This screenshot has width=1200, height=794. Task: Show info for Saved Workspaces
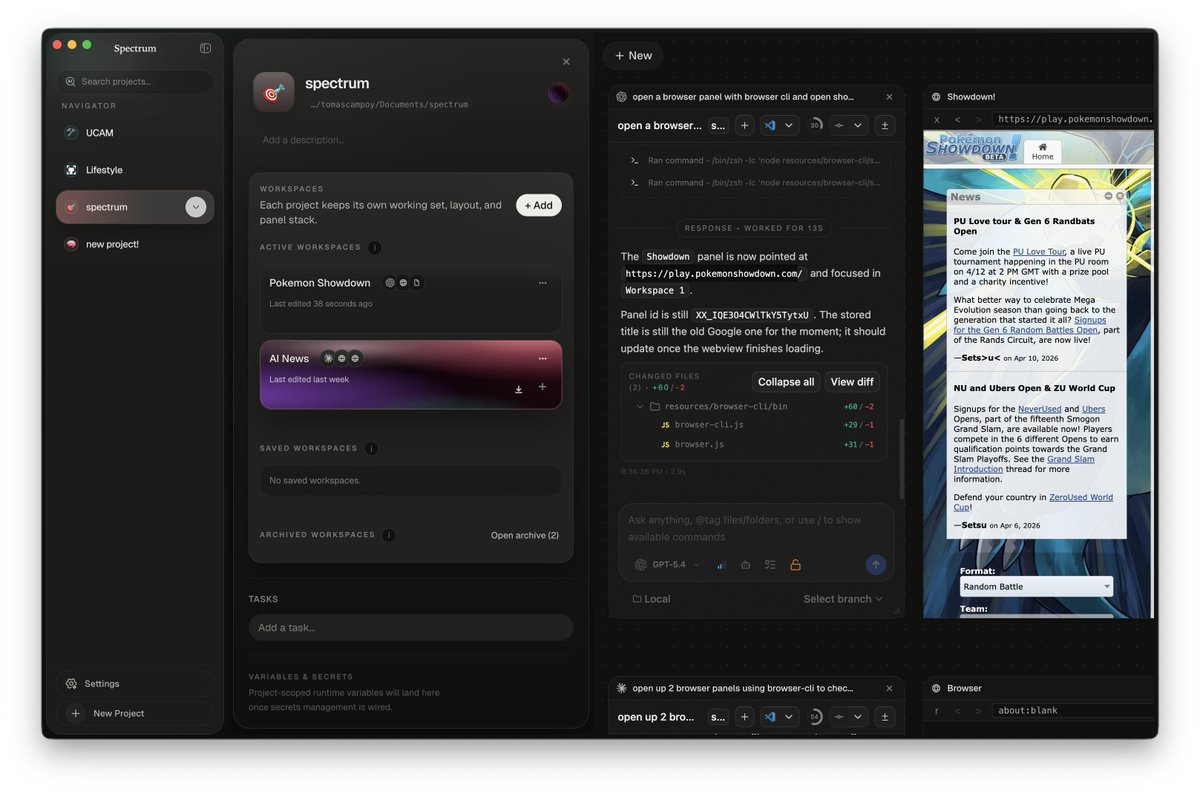(371, 449)
